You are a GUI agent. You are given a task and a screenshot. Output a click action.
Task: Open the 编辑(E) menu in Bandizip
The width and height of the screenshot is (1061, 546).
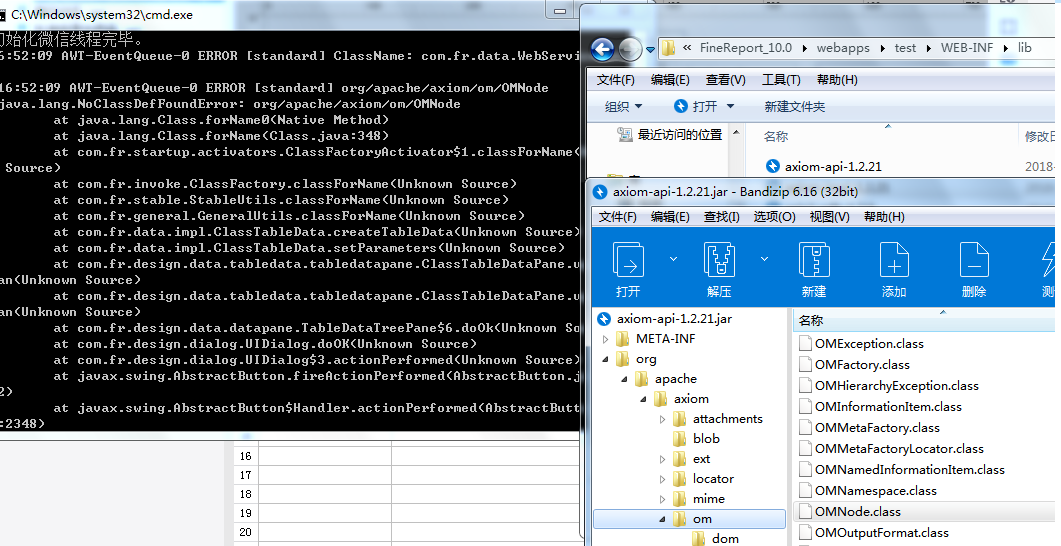click(x=670, y=217)
